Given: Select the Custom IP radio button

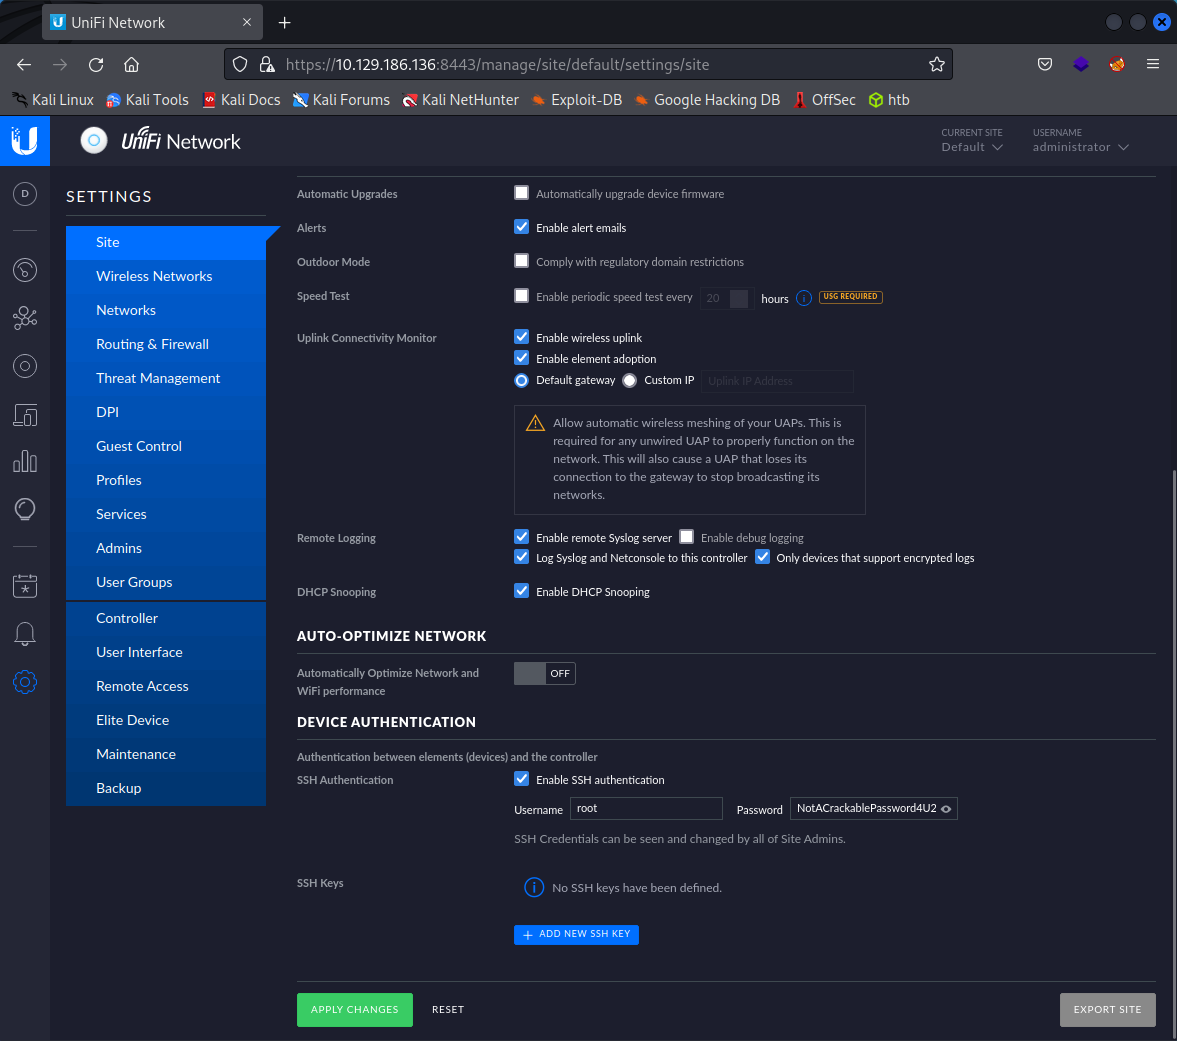Looking at the screenshot, I should tap(629, 380).
